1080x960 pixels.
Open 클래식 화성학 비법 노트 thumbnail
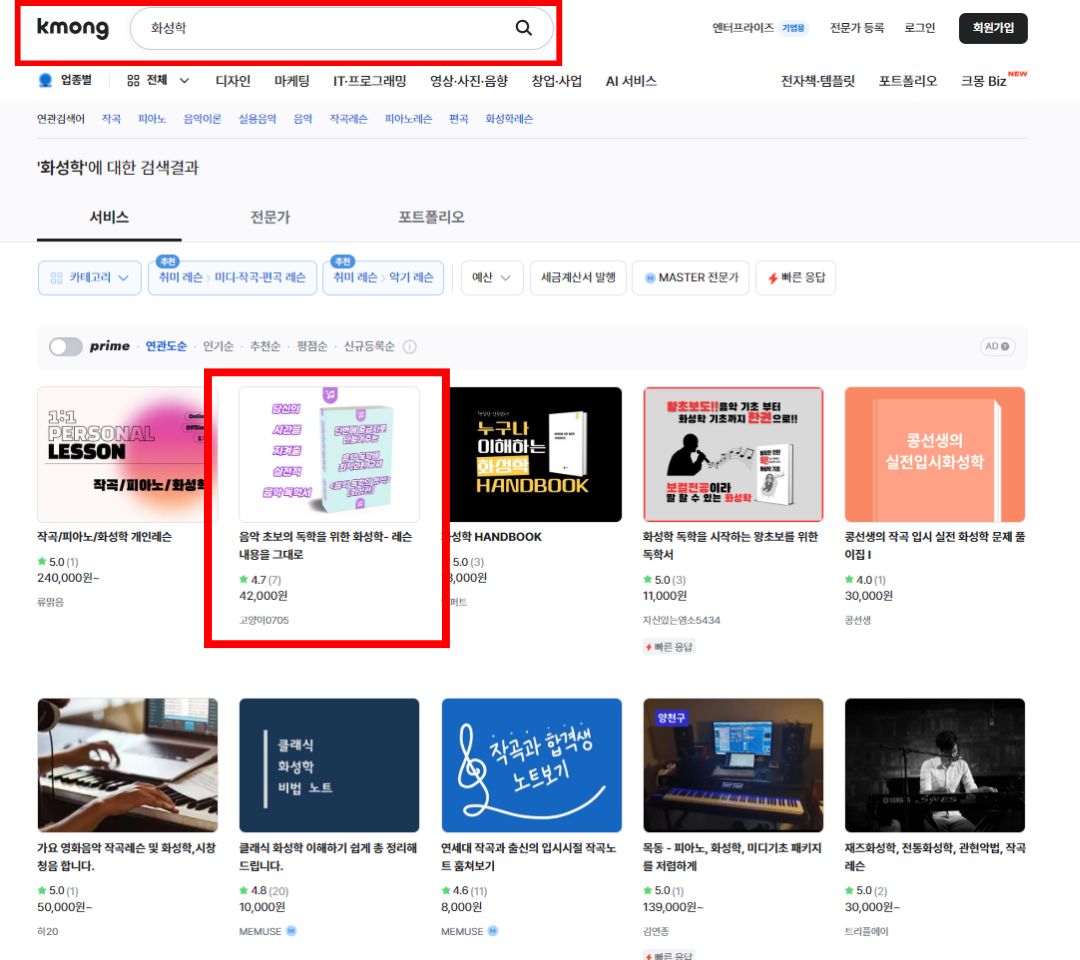click(x=329, y=765)
